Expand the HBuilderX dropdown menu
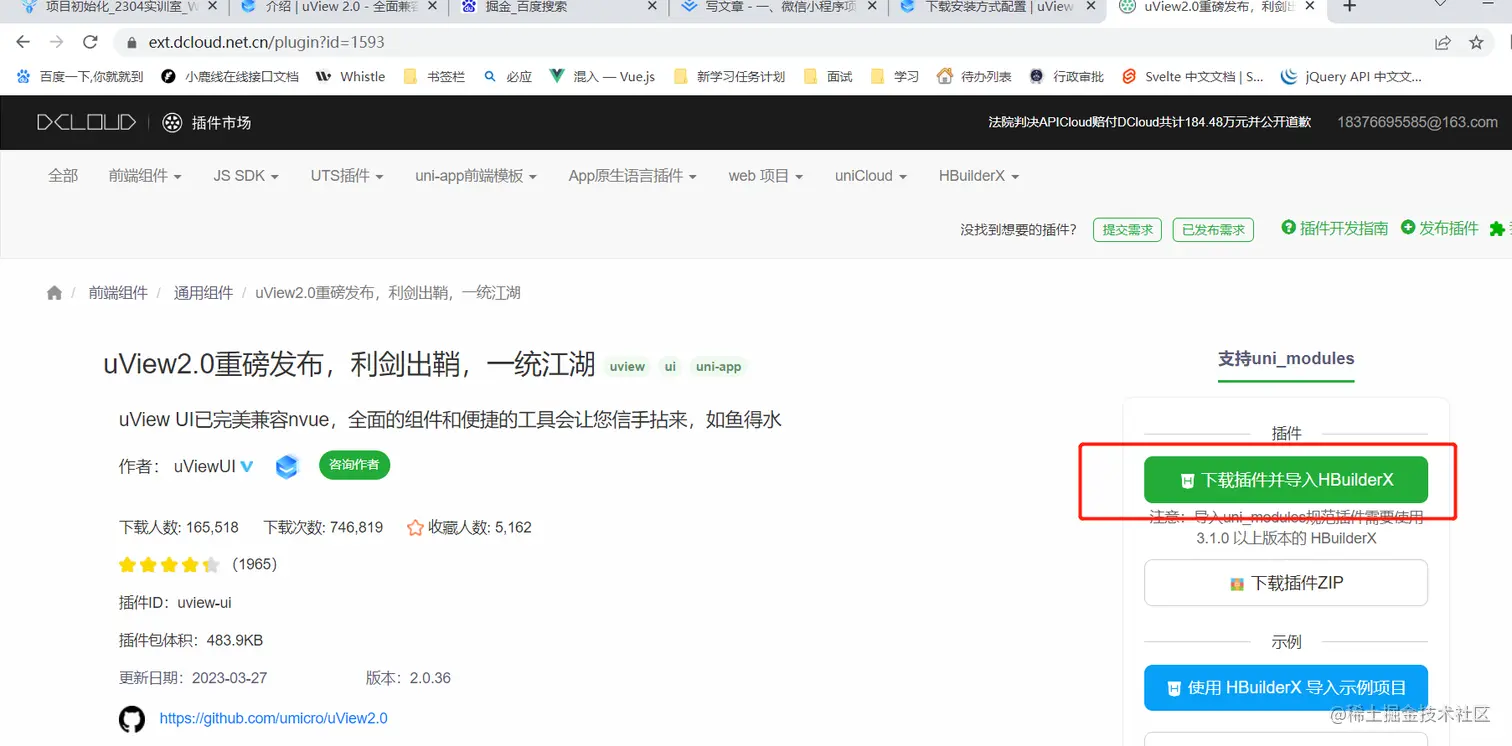The height and width of the screenshot is (746, 1512). coord(979,175)
